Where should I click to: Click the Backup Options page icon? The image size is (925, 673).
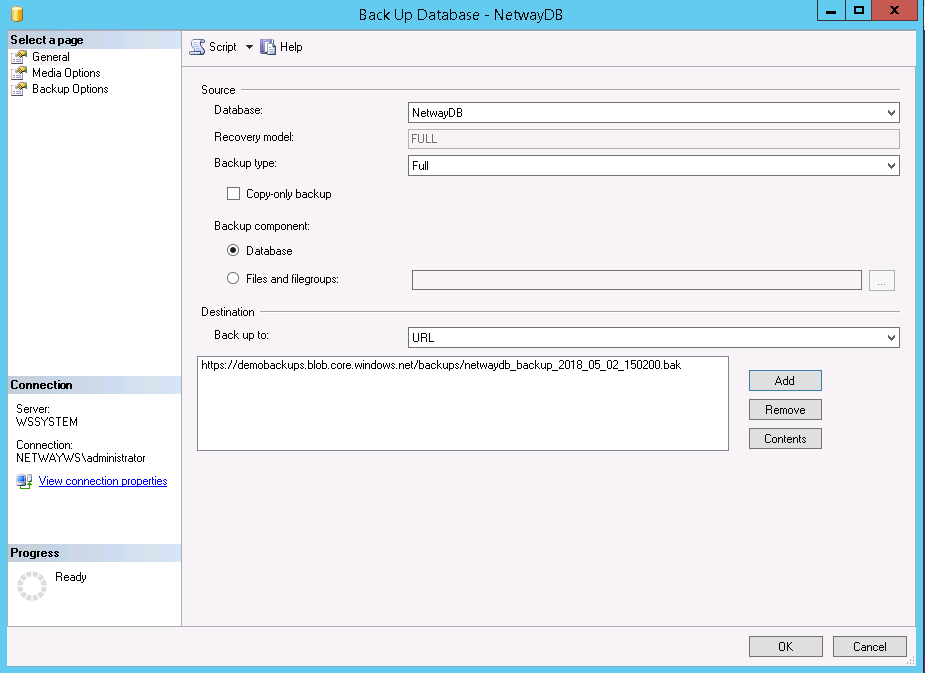point(18,89)
